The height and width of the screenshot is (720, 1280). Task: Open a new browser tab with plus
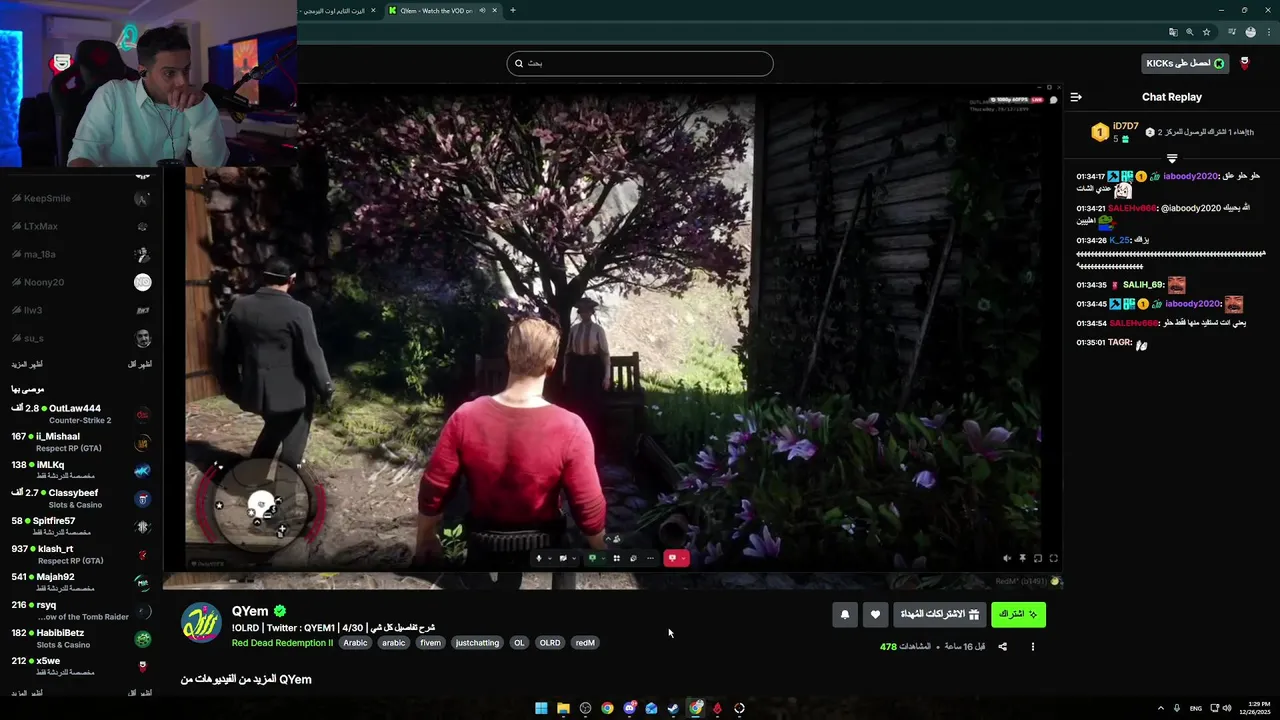pos(513,10)
